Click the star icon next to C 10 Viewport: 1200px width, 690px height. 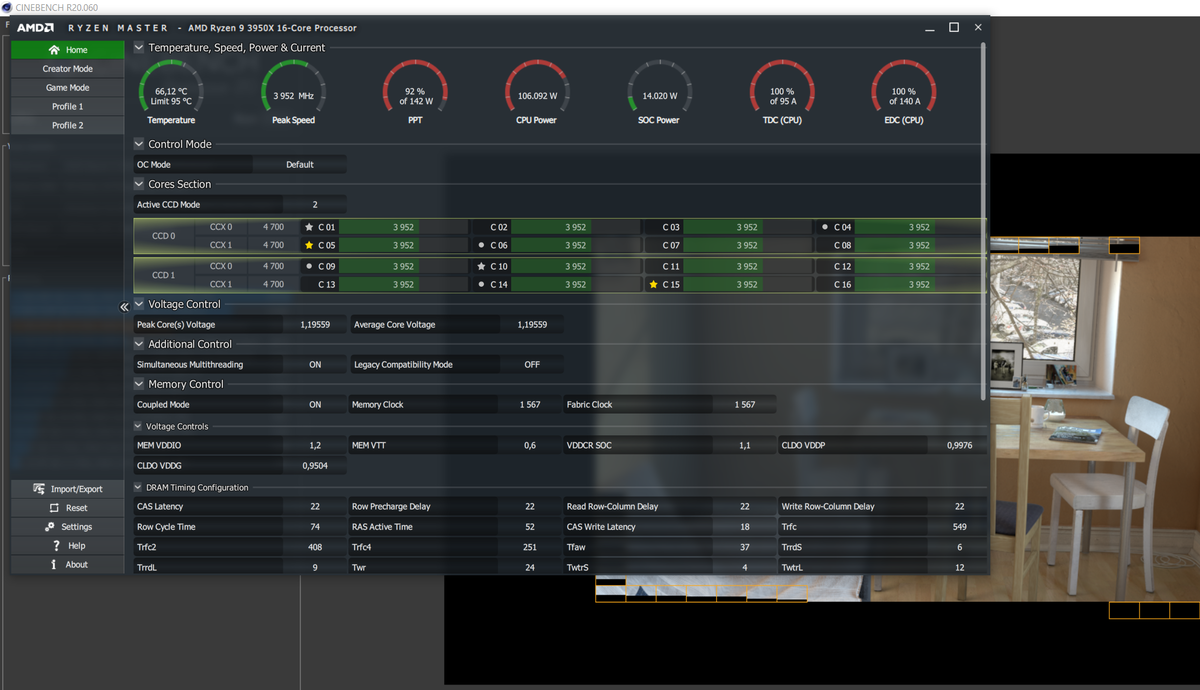(481, 267)
